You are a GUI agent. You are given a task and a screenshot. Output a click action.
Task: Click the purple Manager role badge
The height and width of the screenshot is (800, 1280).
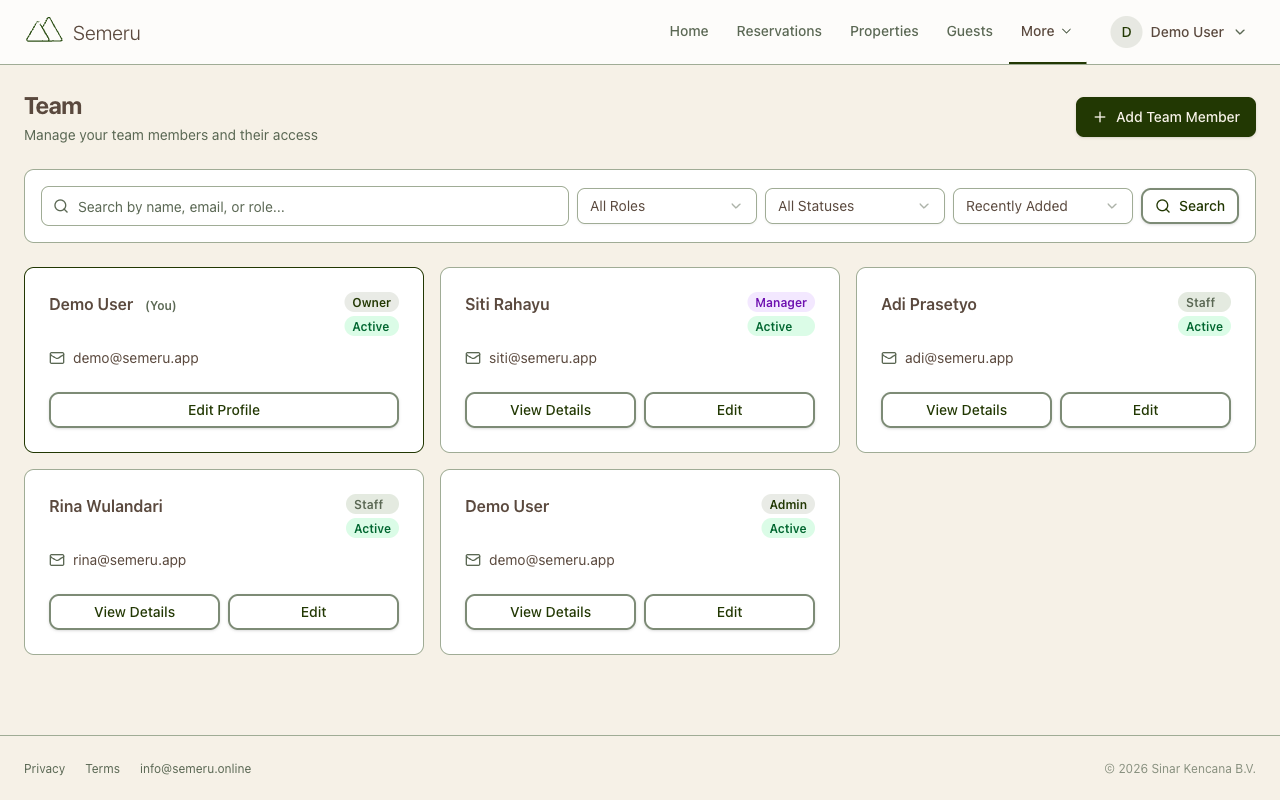[x=781, y=302]
